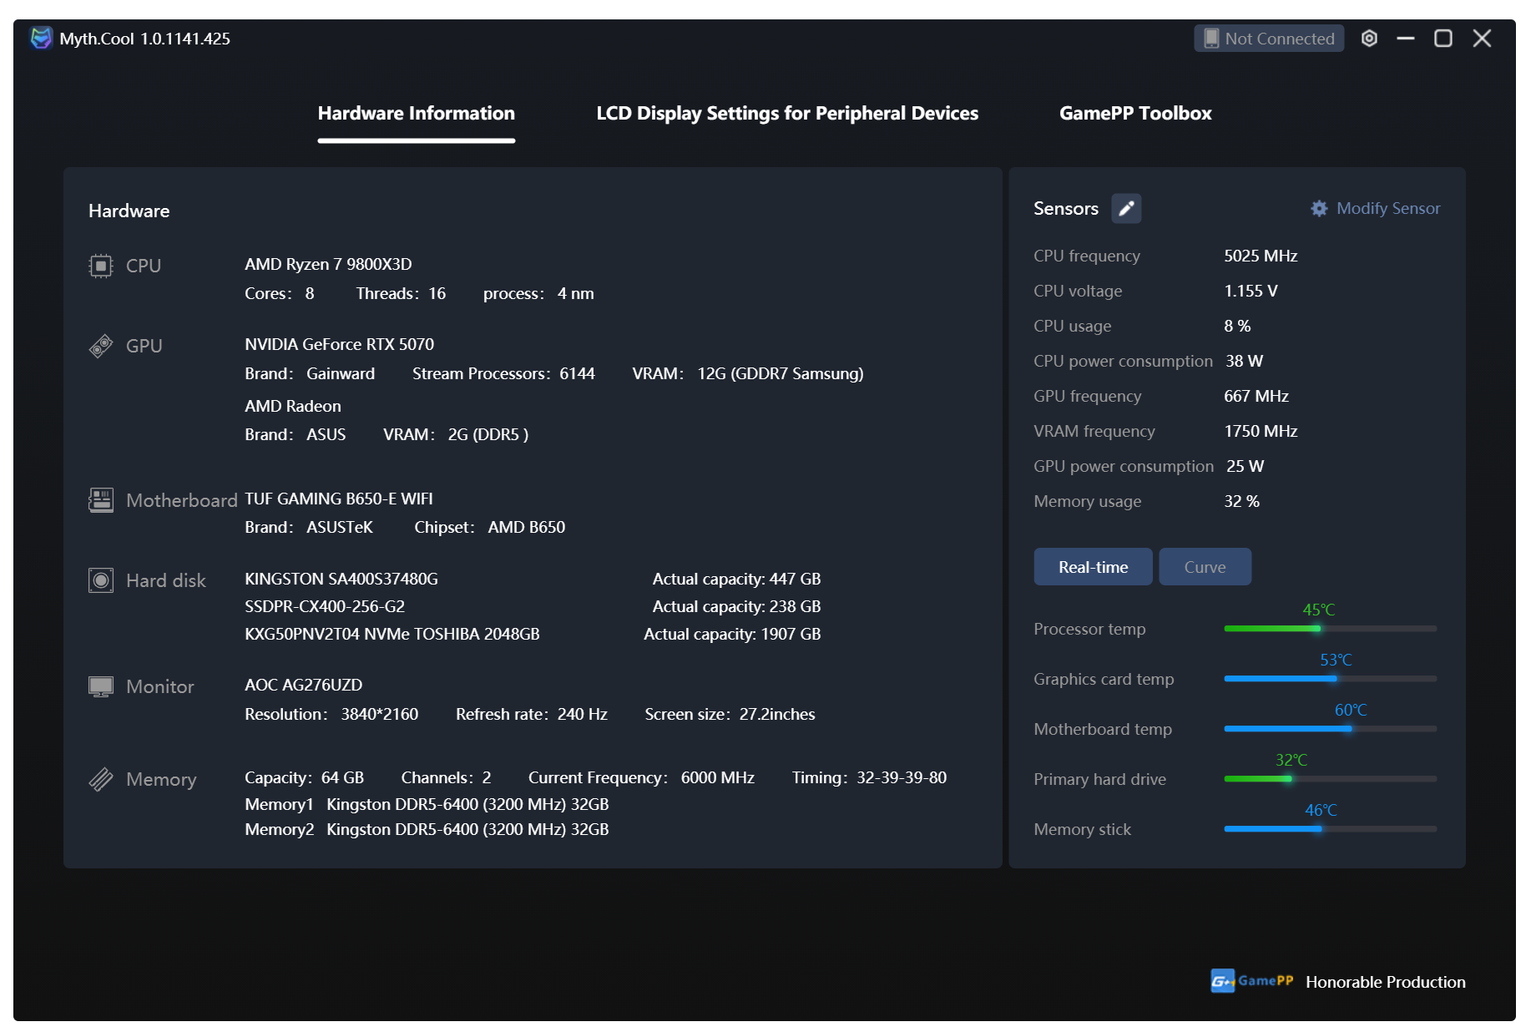This screenshot has width=1536, height=1033.
Task: Click the TUF GAMING B650-E WIFI text
Action: coord(339,498)
